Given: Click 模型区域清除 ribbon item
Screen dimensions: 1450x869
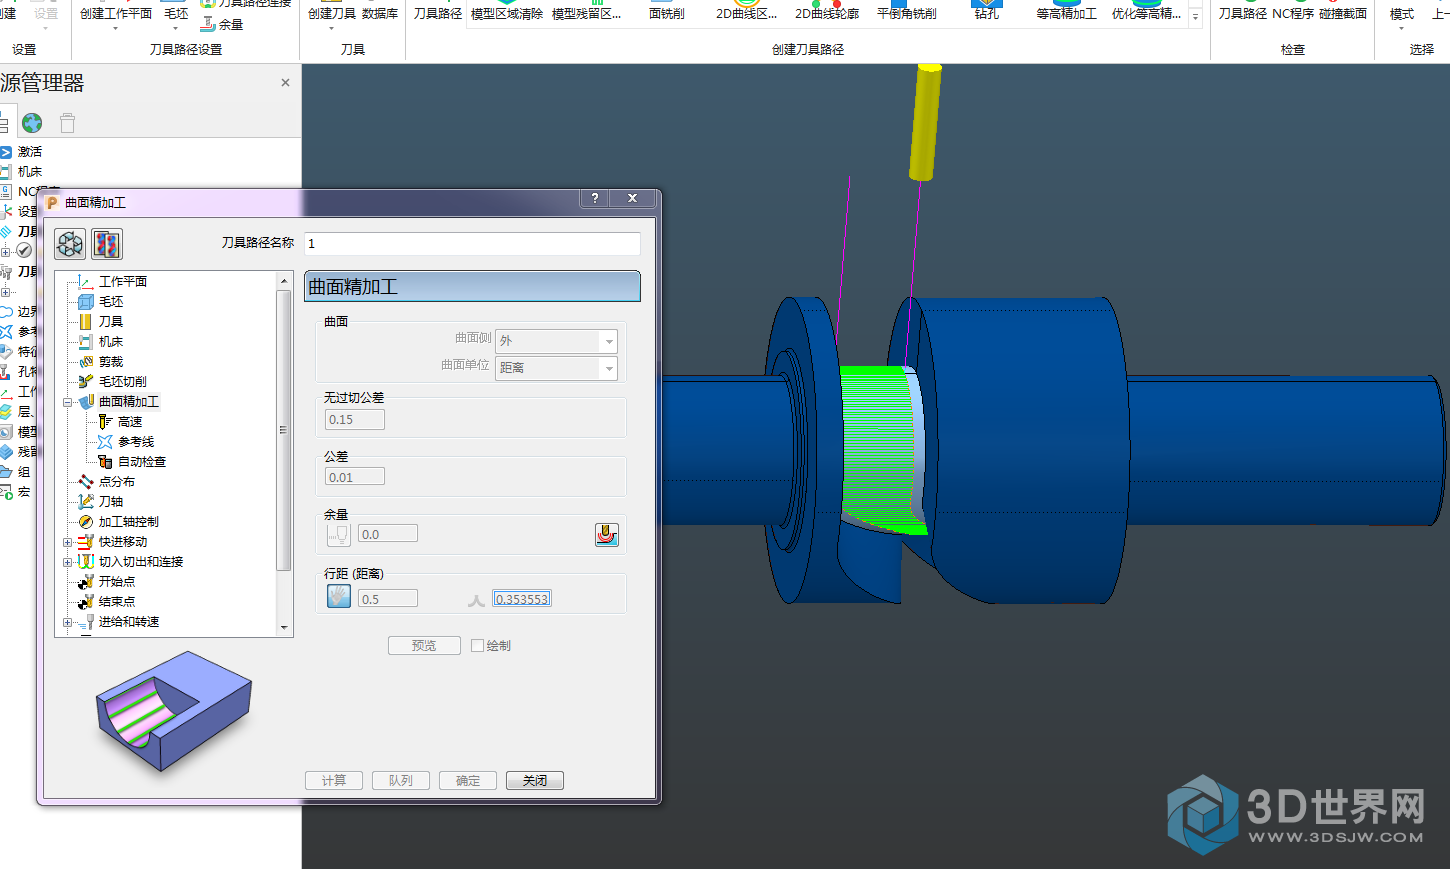Looking at the screenshot, I should coord(507,13).
